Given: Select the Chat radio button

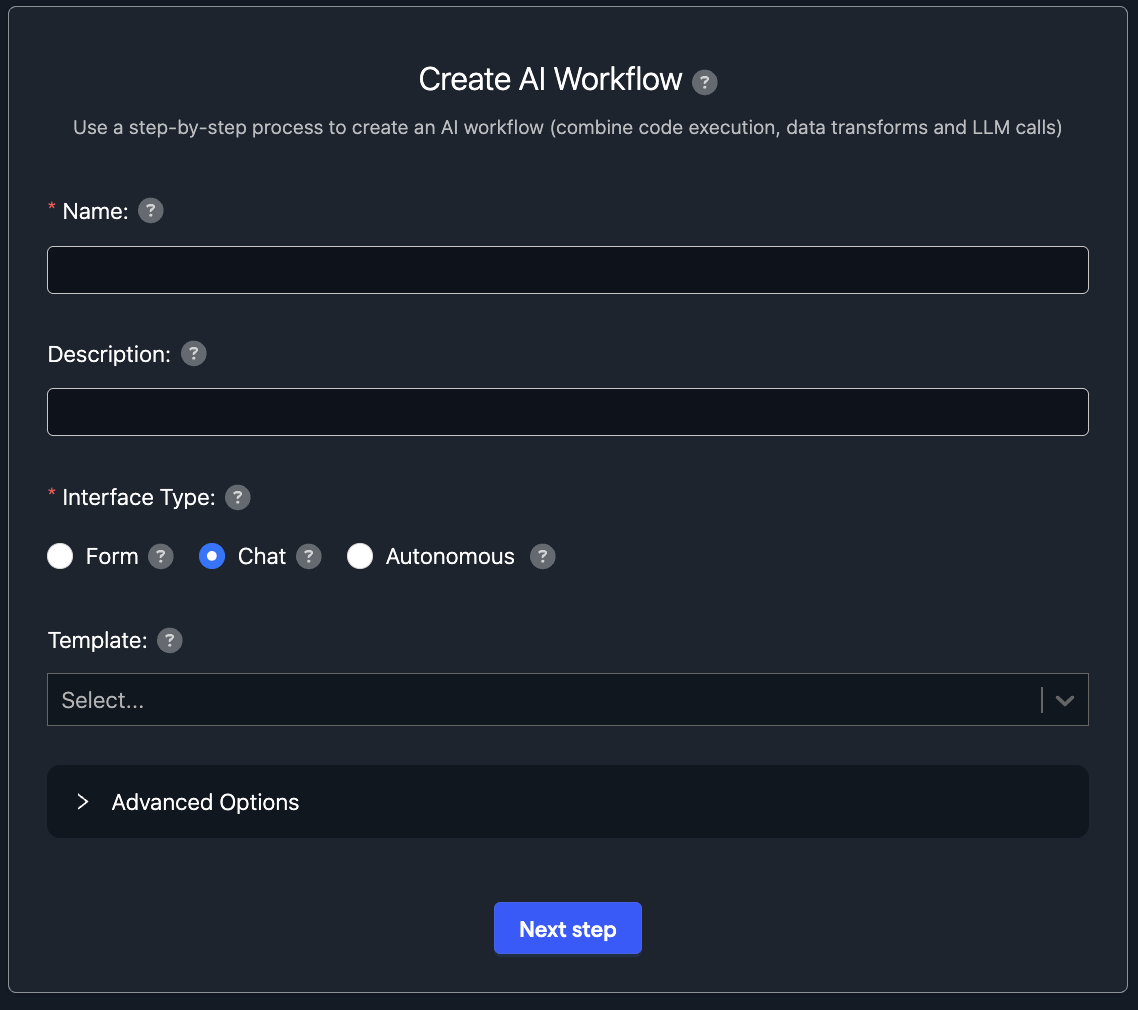Looking at the screenshot, I should coord(212,557).
